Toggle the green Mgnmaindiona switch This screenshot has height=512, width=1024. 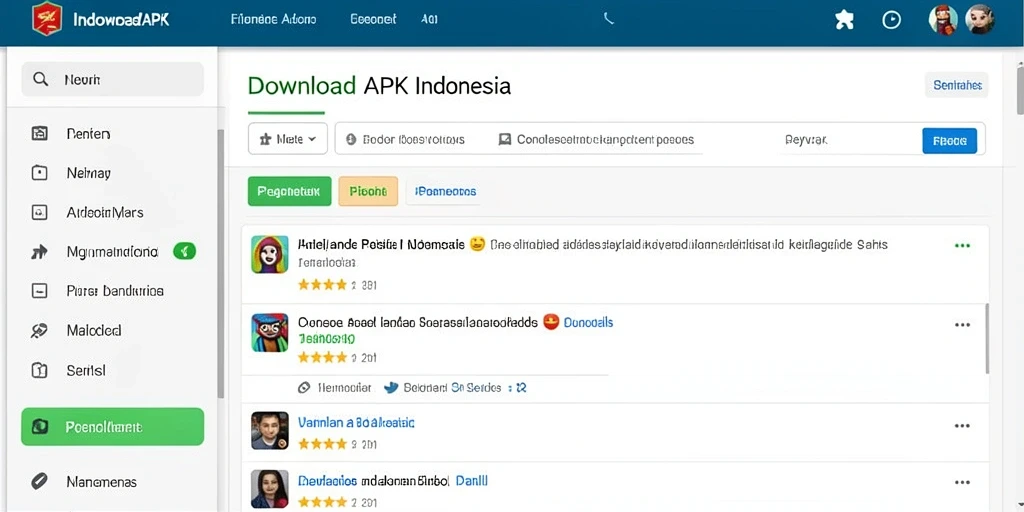point(185,251)
